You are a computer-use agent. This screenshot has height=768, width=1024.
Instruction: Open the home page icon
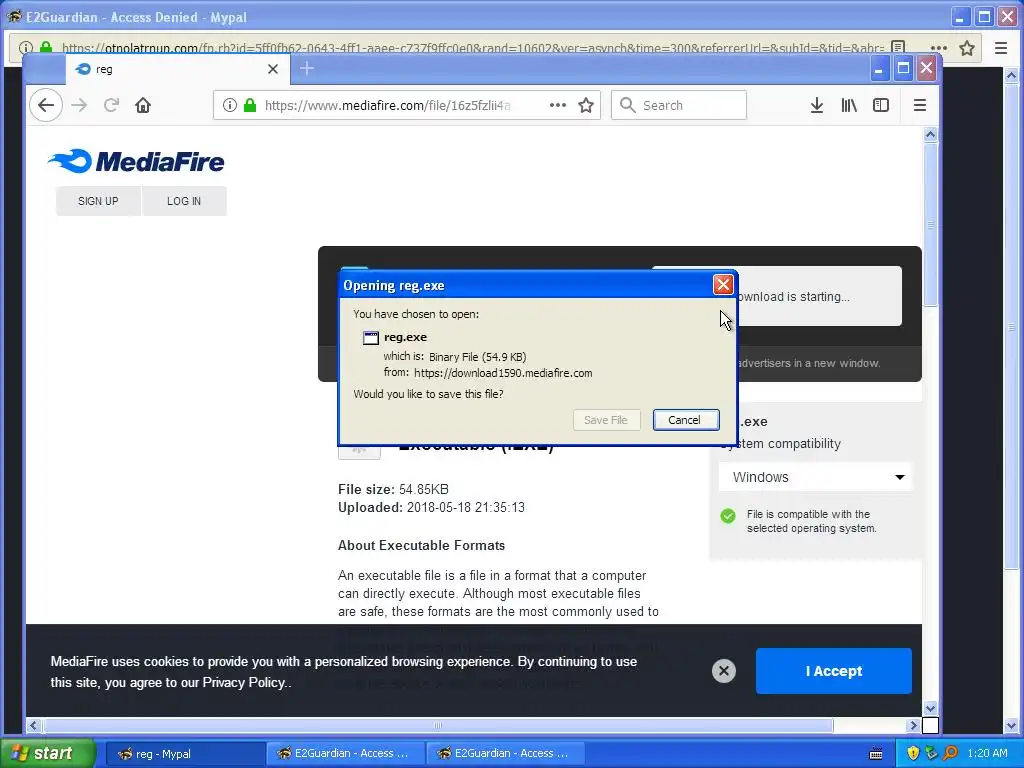click(143, 105)
